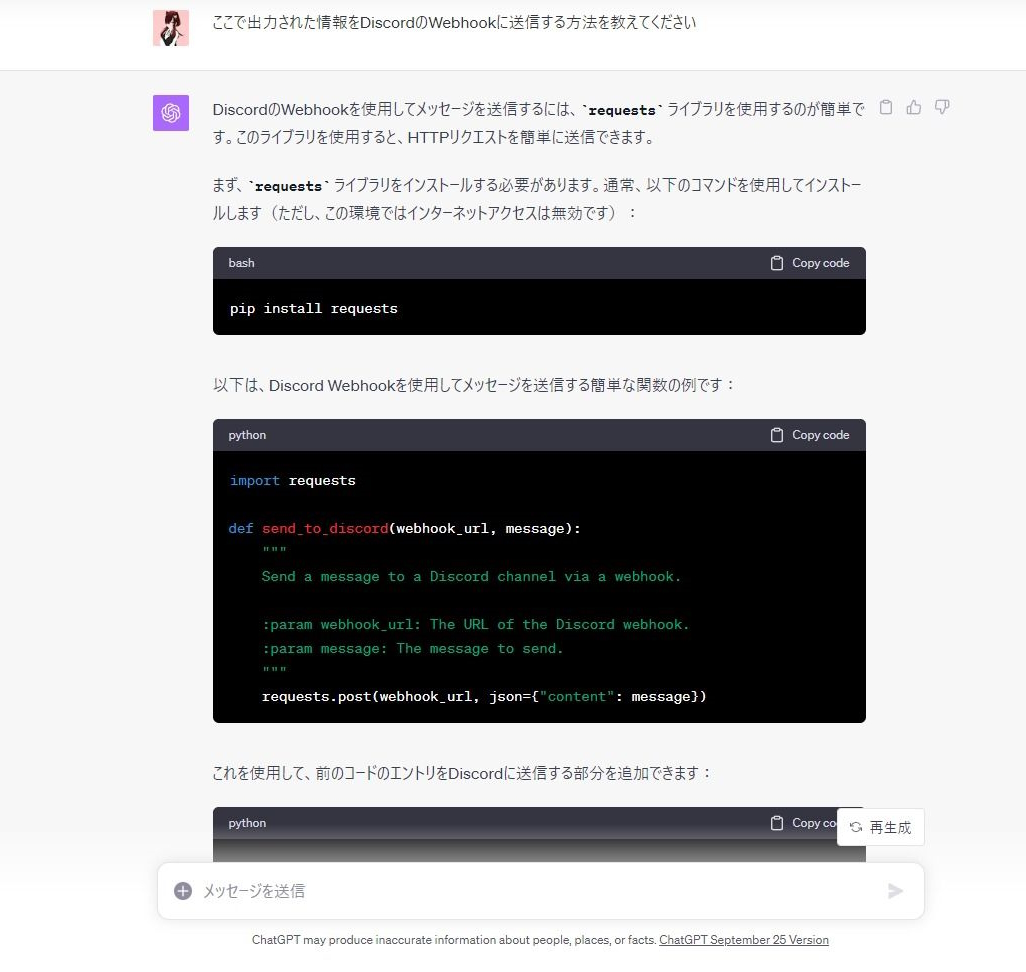Click the clipboard icon on the bash code block
The width and height of the screenshot is (1026, 972).
coord(776,262)
